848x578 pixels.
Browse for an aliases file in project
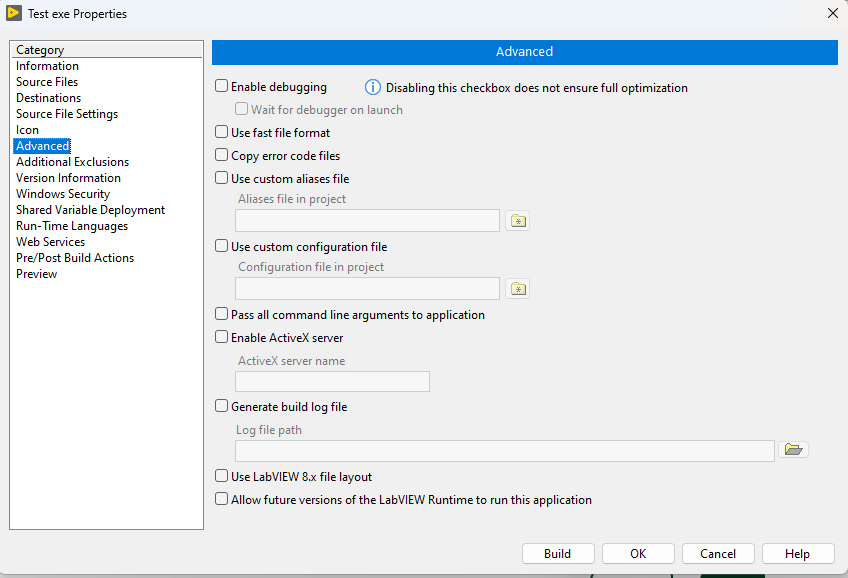pos(518,220)
